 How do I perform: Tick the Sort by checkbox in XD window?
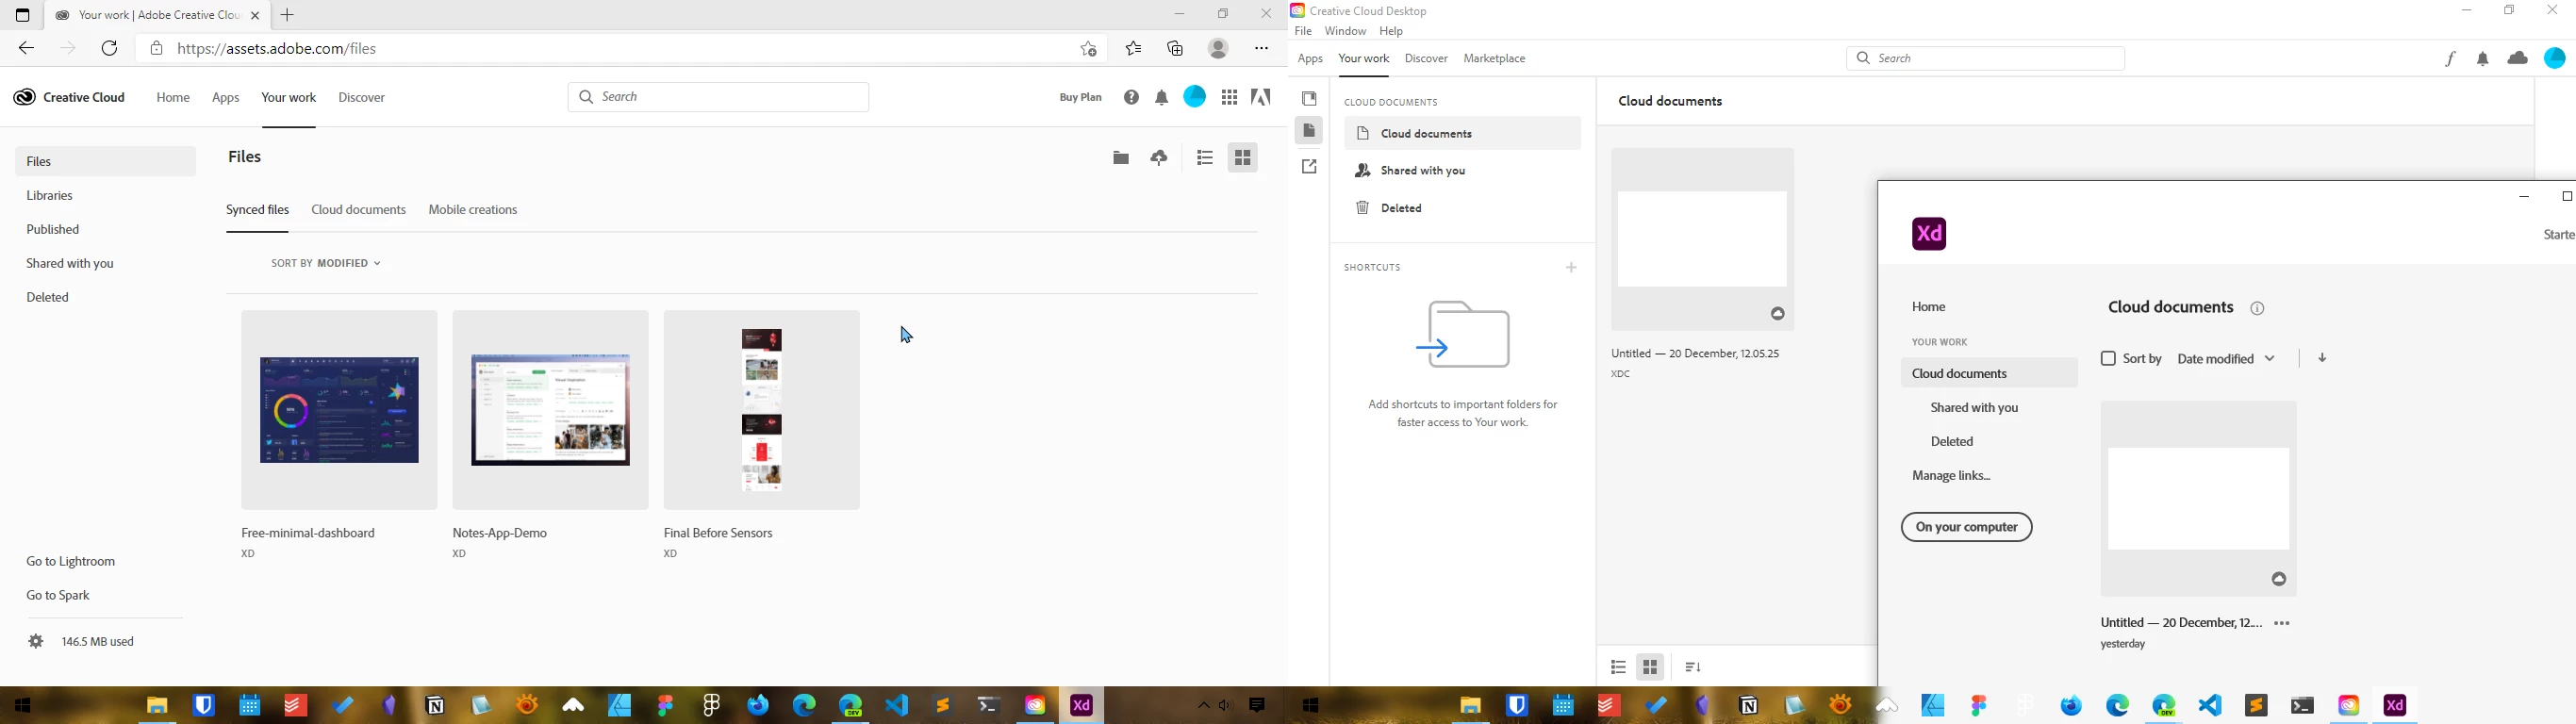(x=2108, y=359)
